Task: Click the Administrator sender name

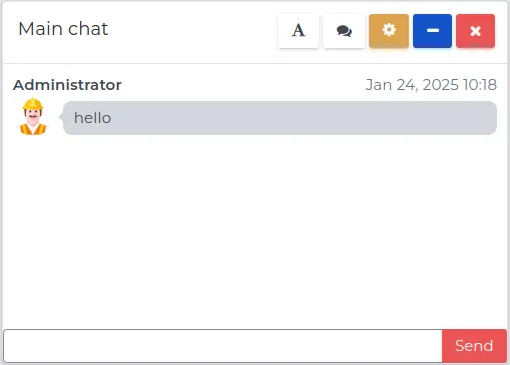Action: (x=67, y=85)
